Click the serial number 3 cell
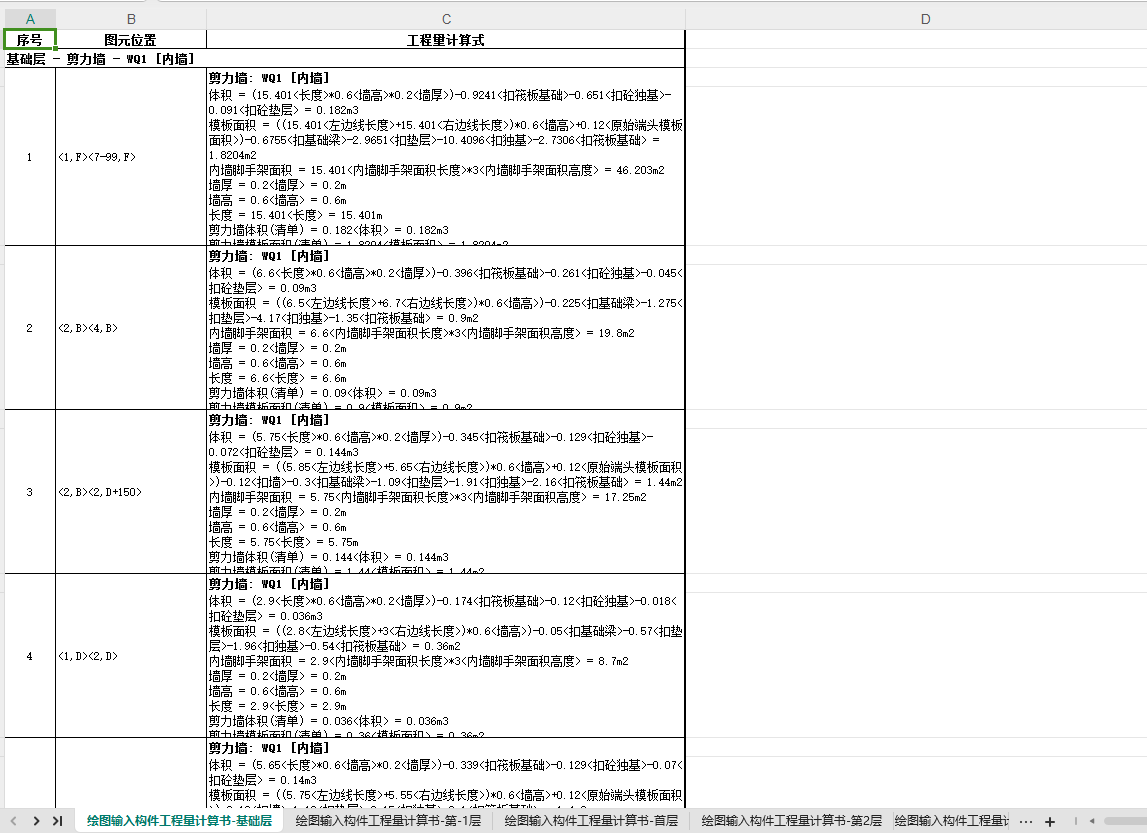The height and width of the screenshot is (833, 1147). tap(30, 492)
